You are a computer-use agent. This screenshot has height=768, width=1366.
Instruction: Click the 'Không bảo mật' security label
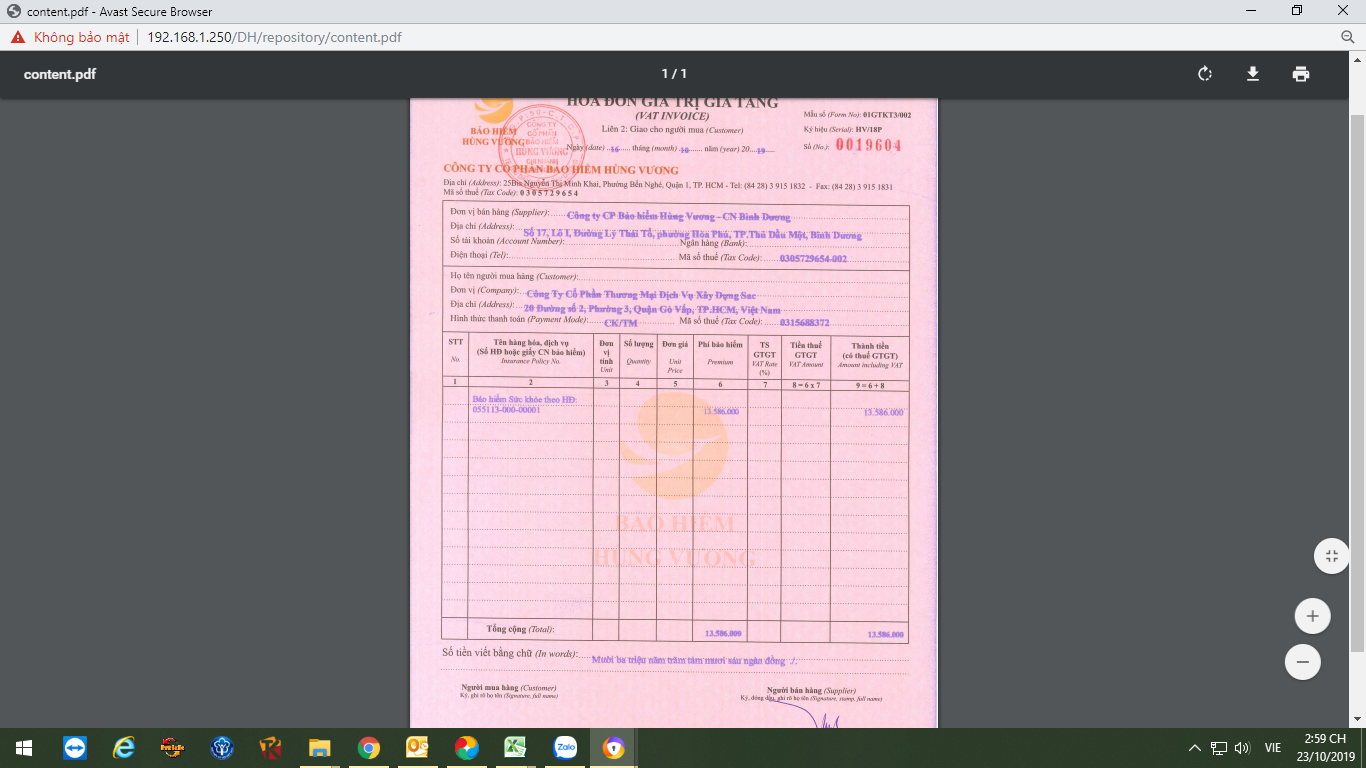click(82, 37)
